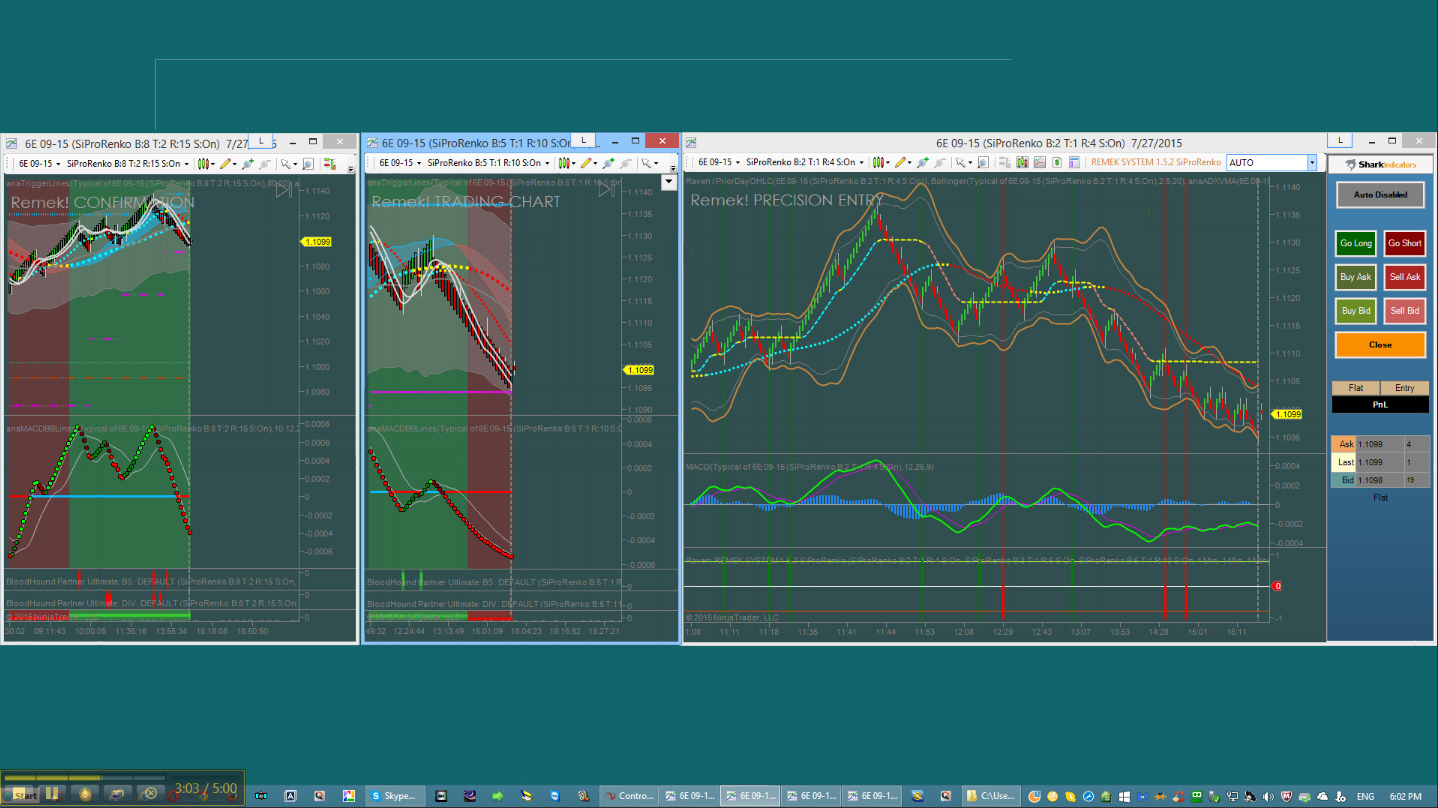This screenshot has height=808, width=1438.
Task: Select drawing pencil tool in Confirmation chart window
Action: pyautogui.click(x=226, y=163)
